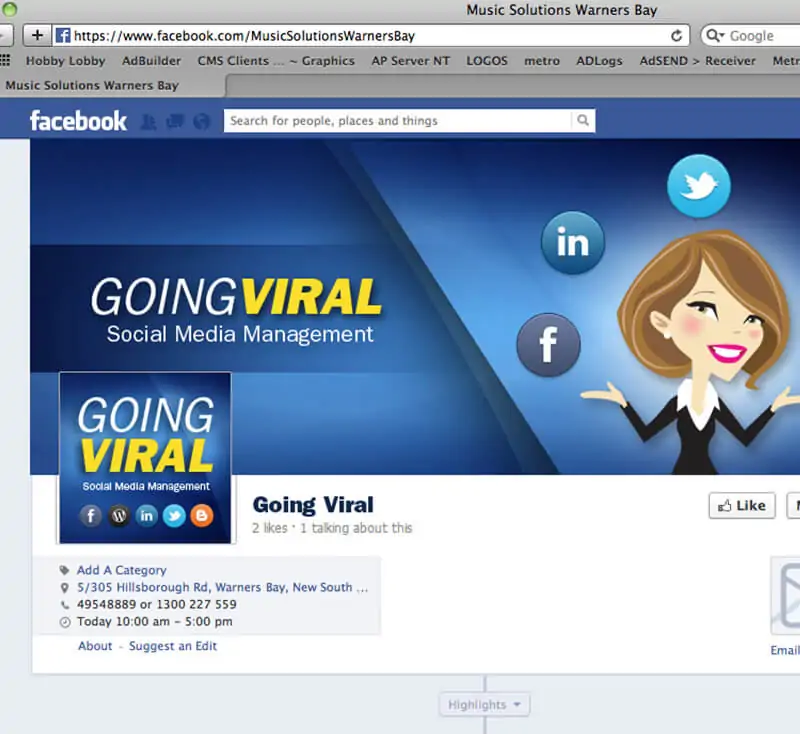Click the search magnifier button on Facebook
Screen dimensions: 800x734
pos(583,121)
